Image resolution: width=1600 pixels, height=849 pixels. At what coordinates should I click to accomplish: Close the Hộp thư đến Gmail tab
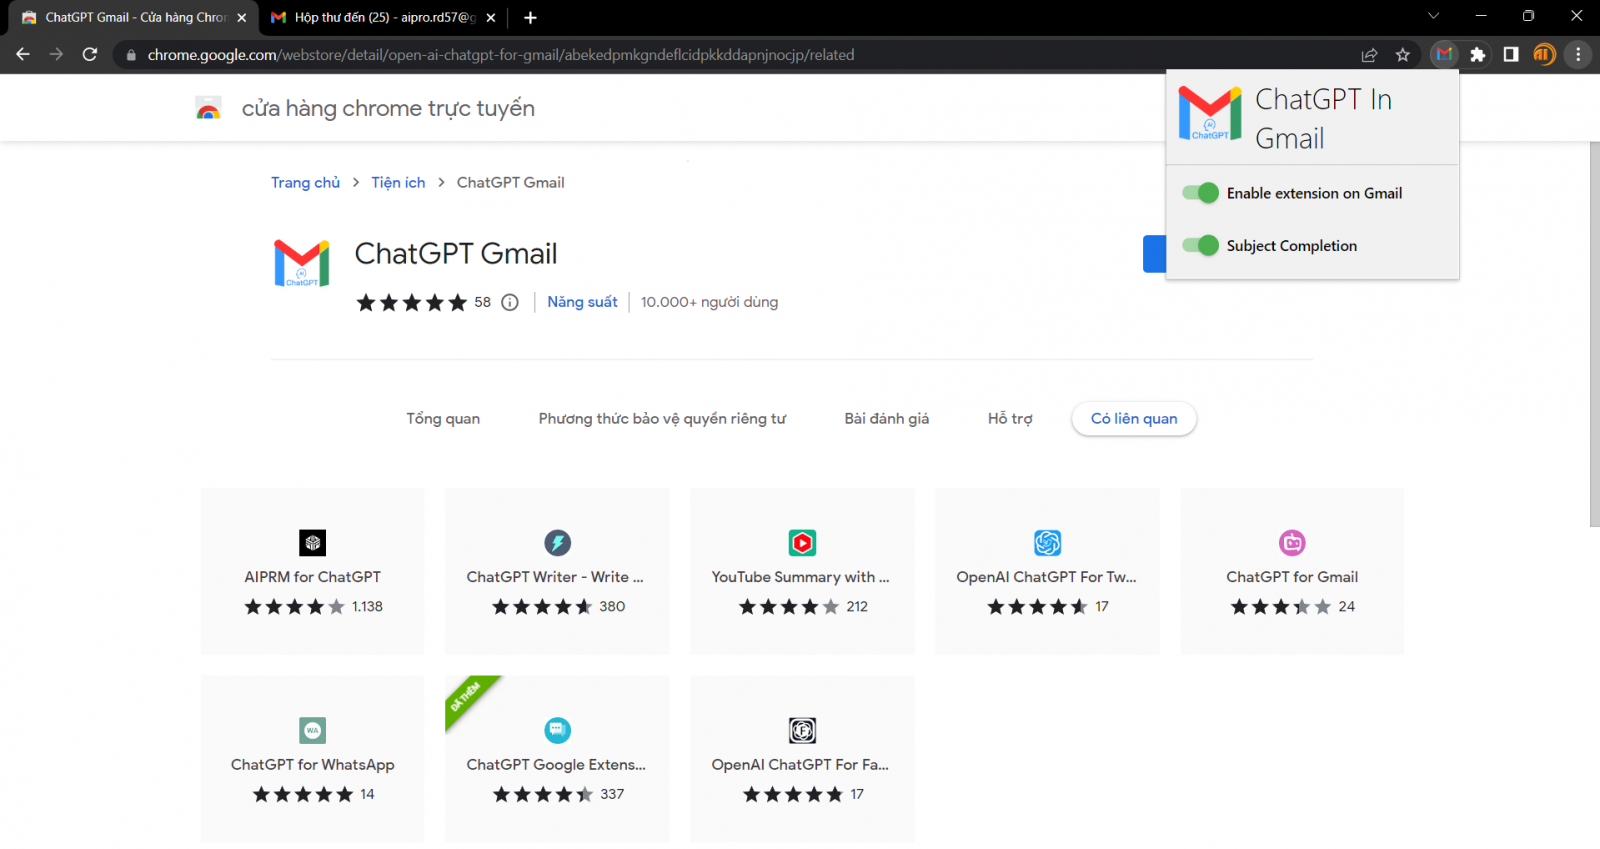(x=490, y=17)
